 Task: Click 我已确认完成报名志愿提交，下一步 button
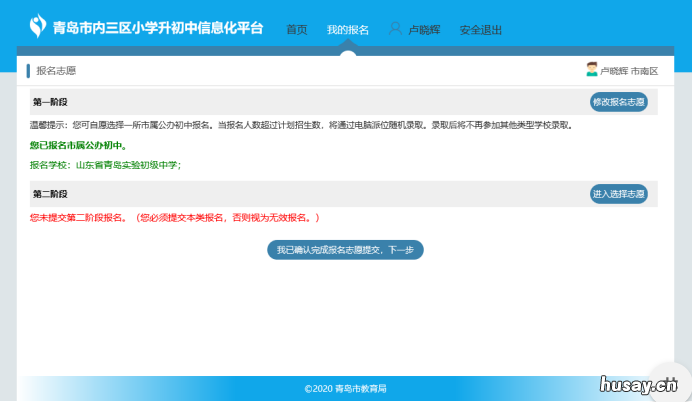tap(345, 250)
